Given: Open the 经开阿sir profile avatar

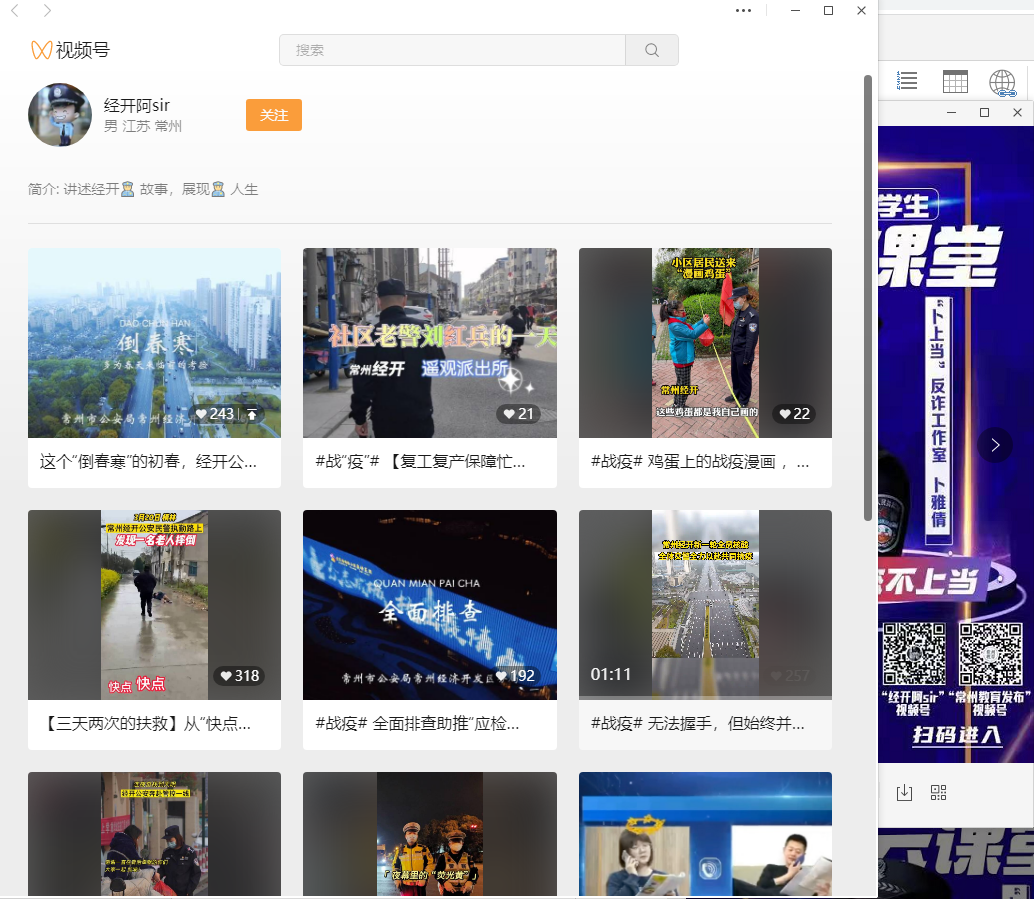Looking at the screenshot, I should 60,115.
